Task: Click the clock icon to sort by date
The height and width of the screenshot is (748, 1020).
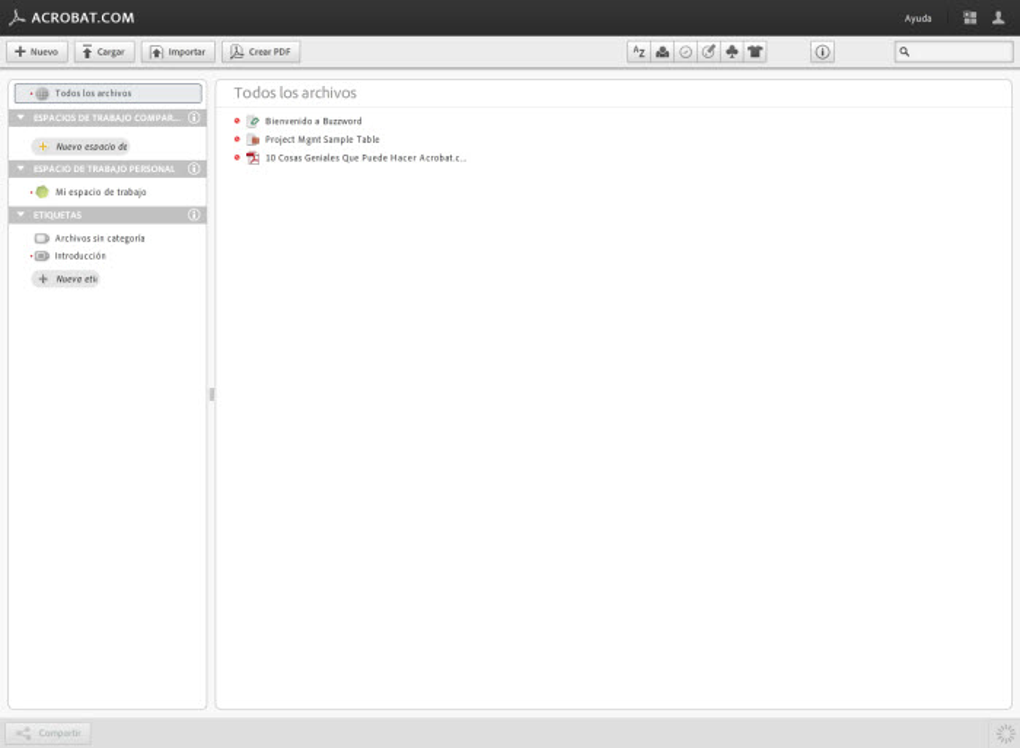Action: [685, 51]
